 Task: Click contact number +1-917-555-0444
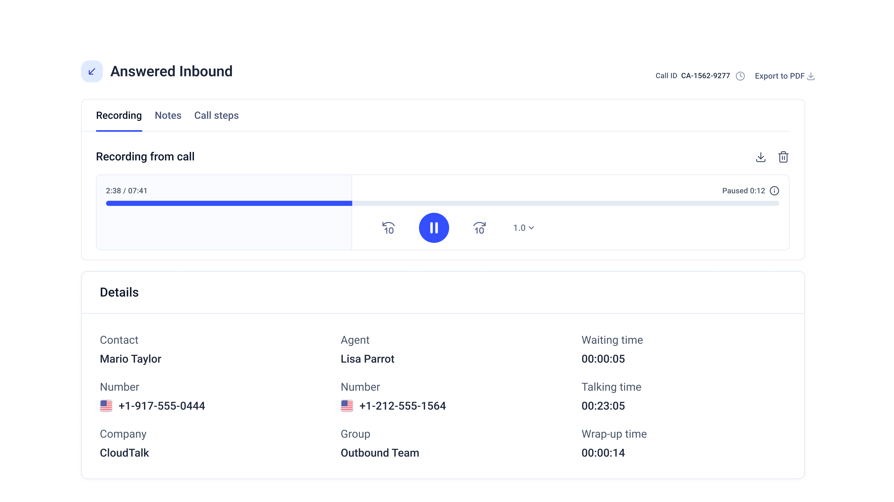pos(161,406)
